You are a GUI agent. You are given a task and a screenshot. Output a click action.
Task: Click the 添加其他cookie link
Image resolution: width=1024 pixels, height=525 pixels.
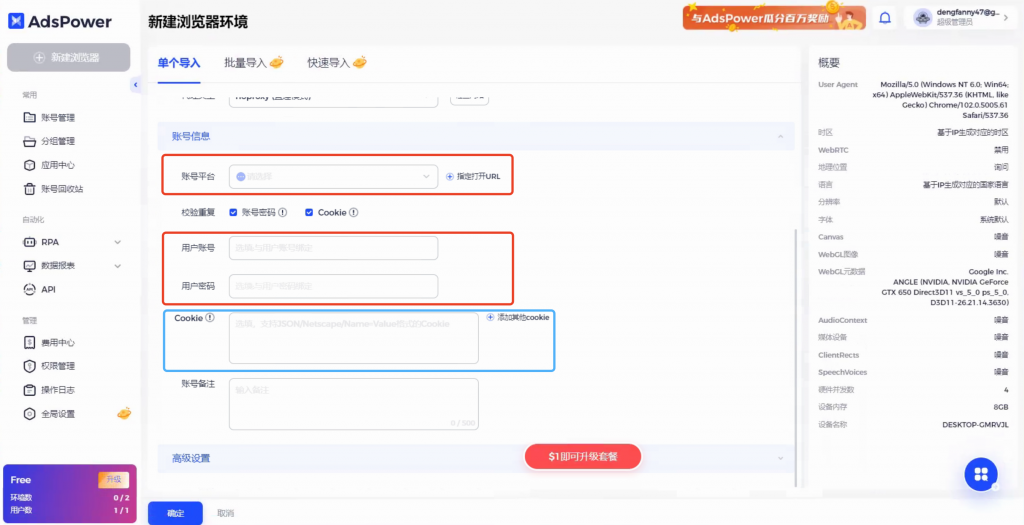519,317
